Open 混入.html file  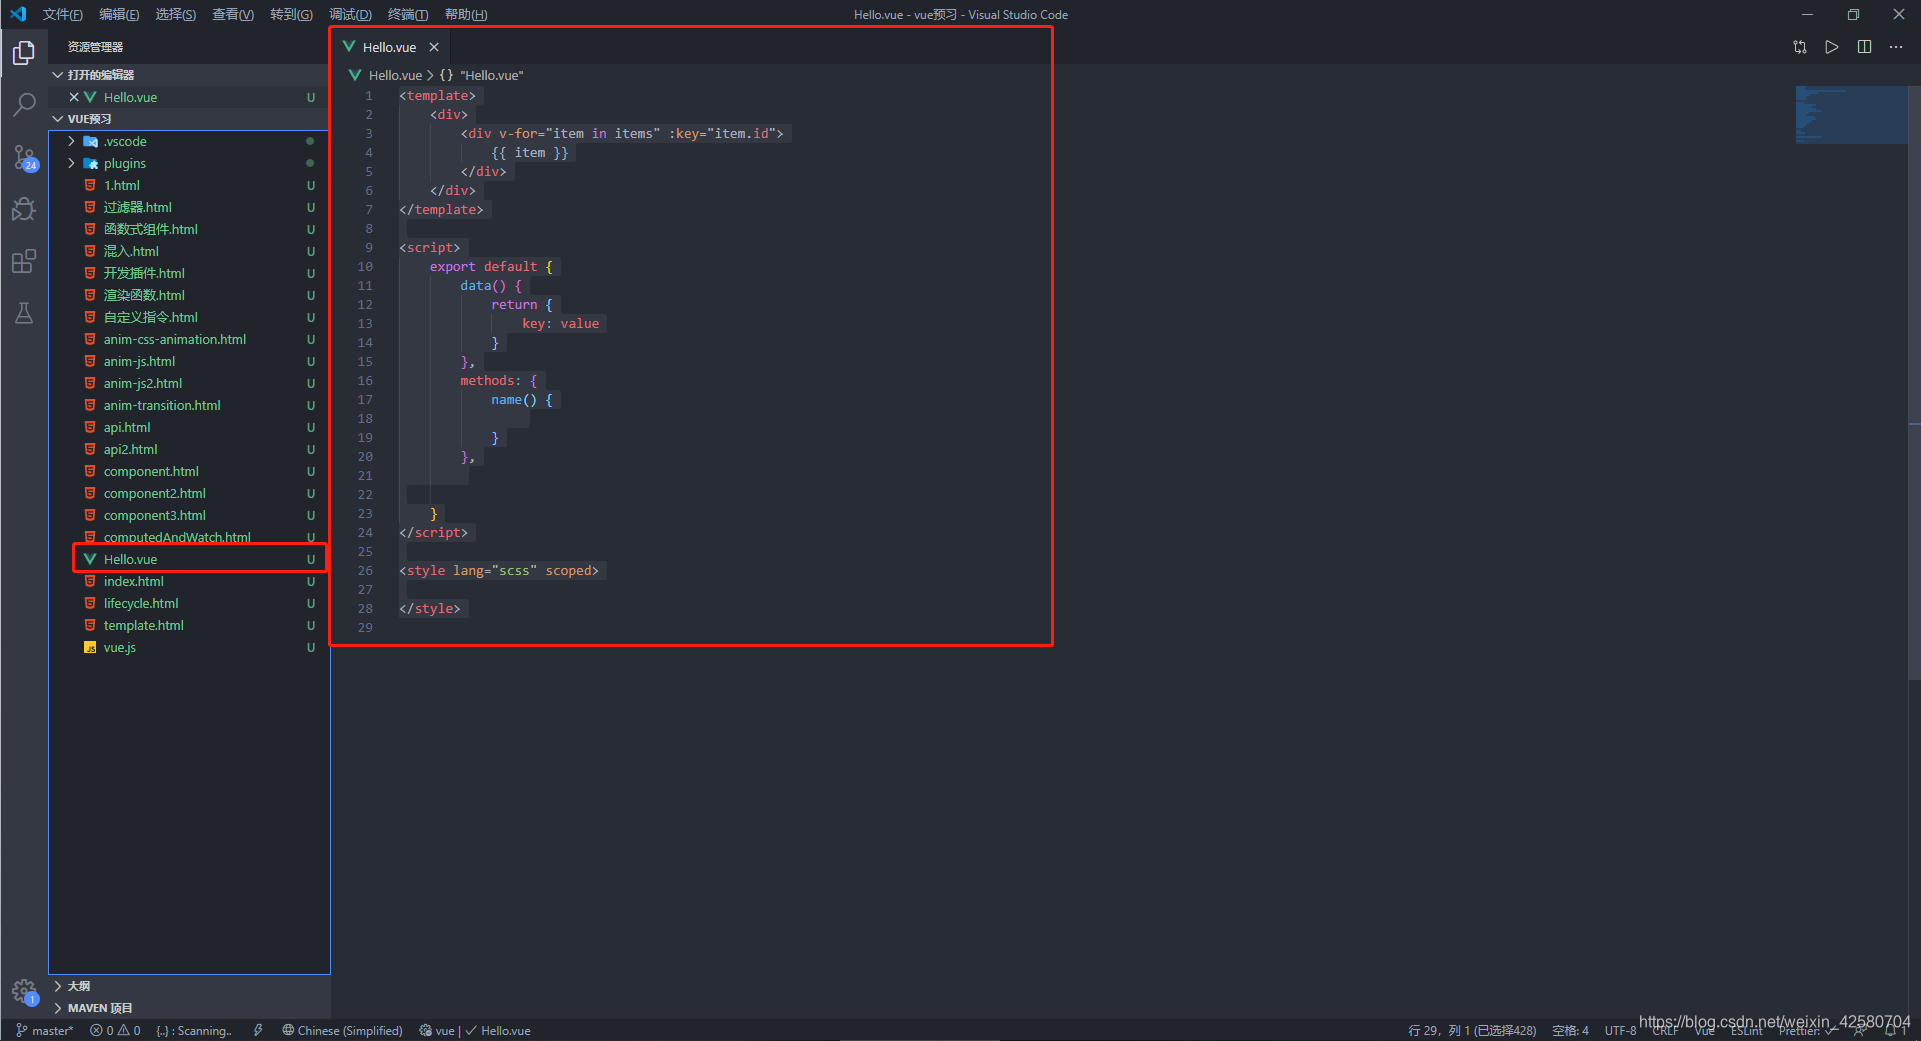[190, 251]
